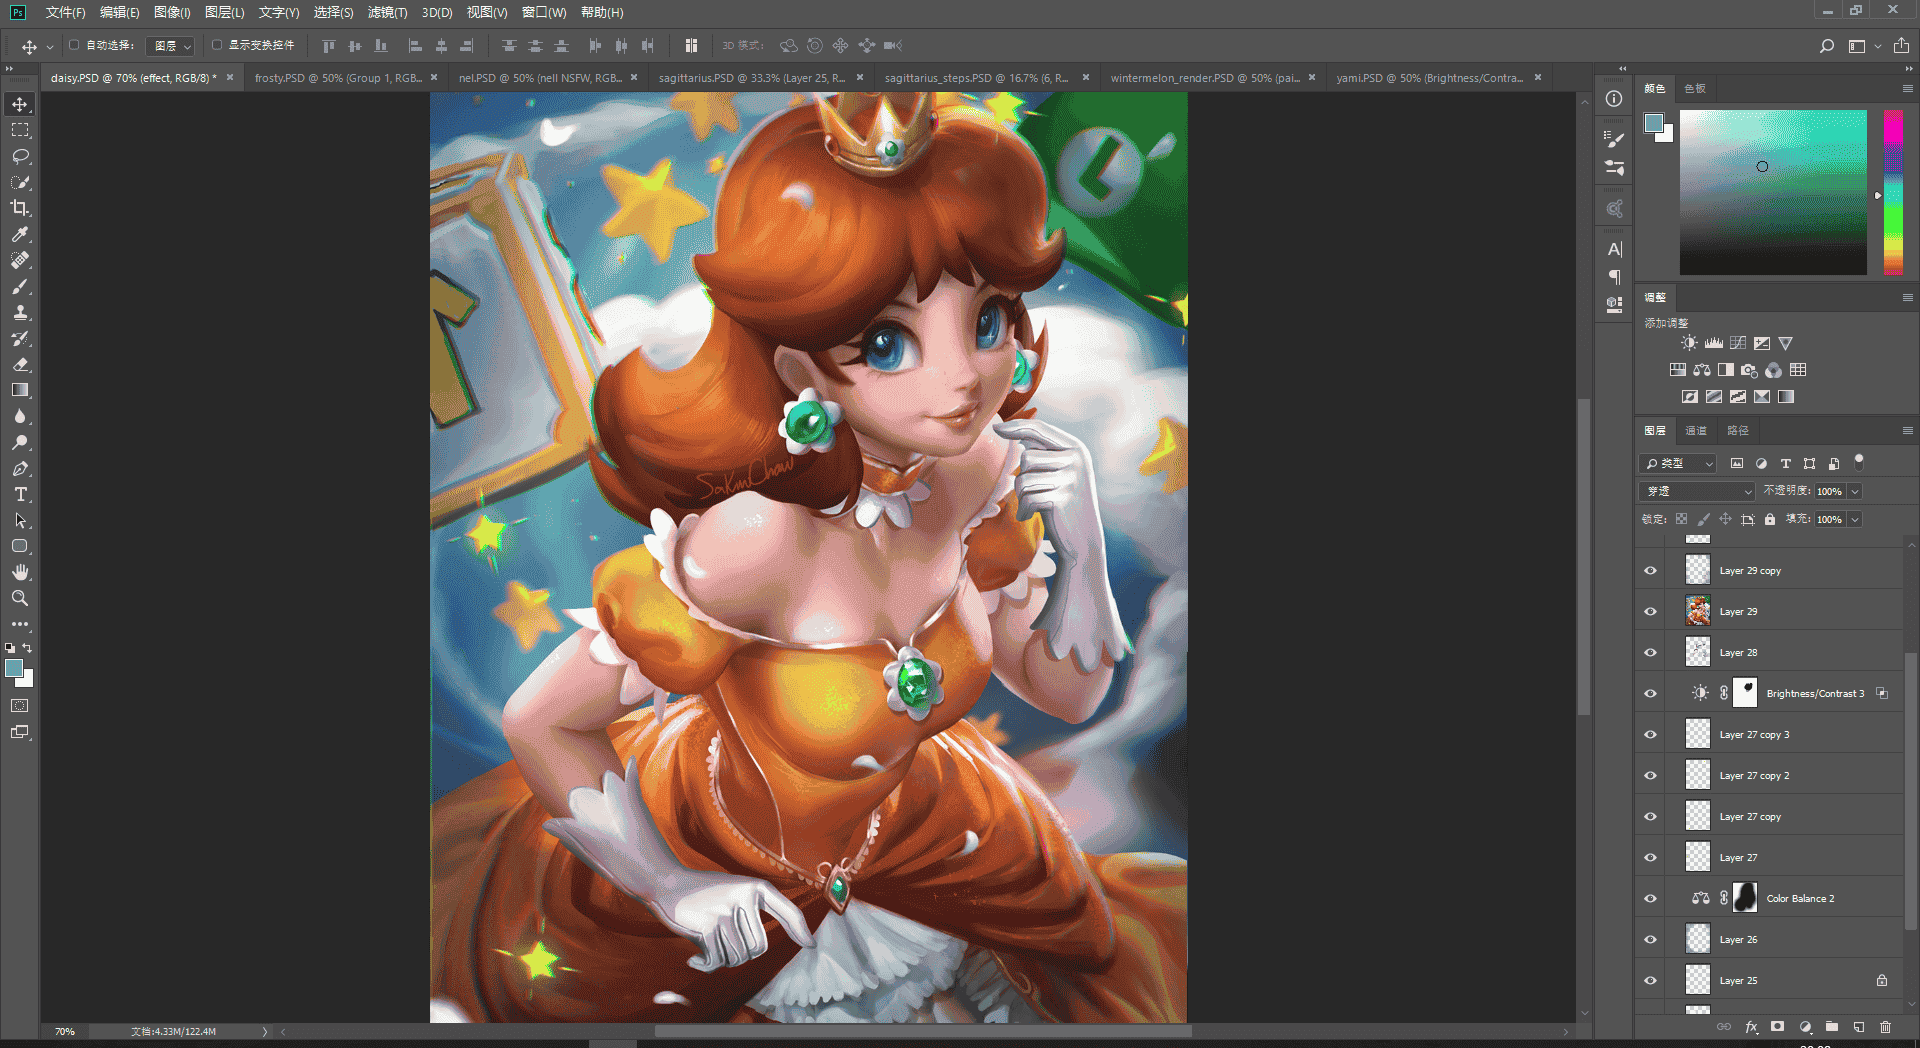Create a new layer group folder
The width and height of the screenshot is (1920, 1048).
click(x=1831, y=1027)
